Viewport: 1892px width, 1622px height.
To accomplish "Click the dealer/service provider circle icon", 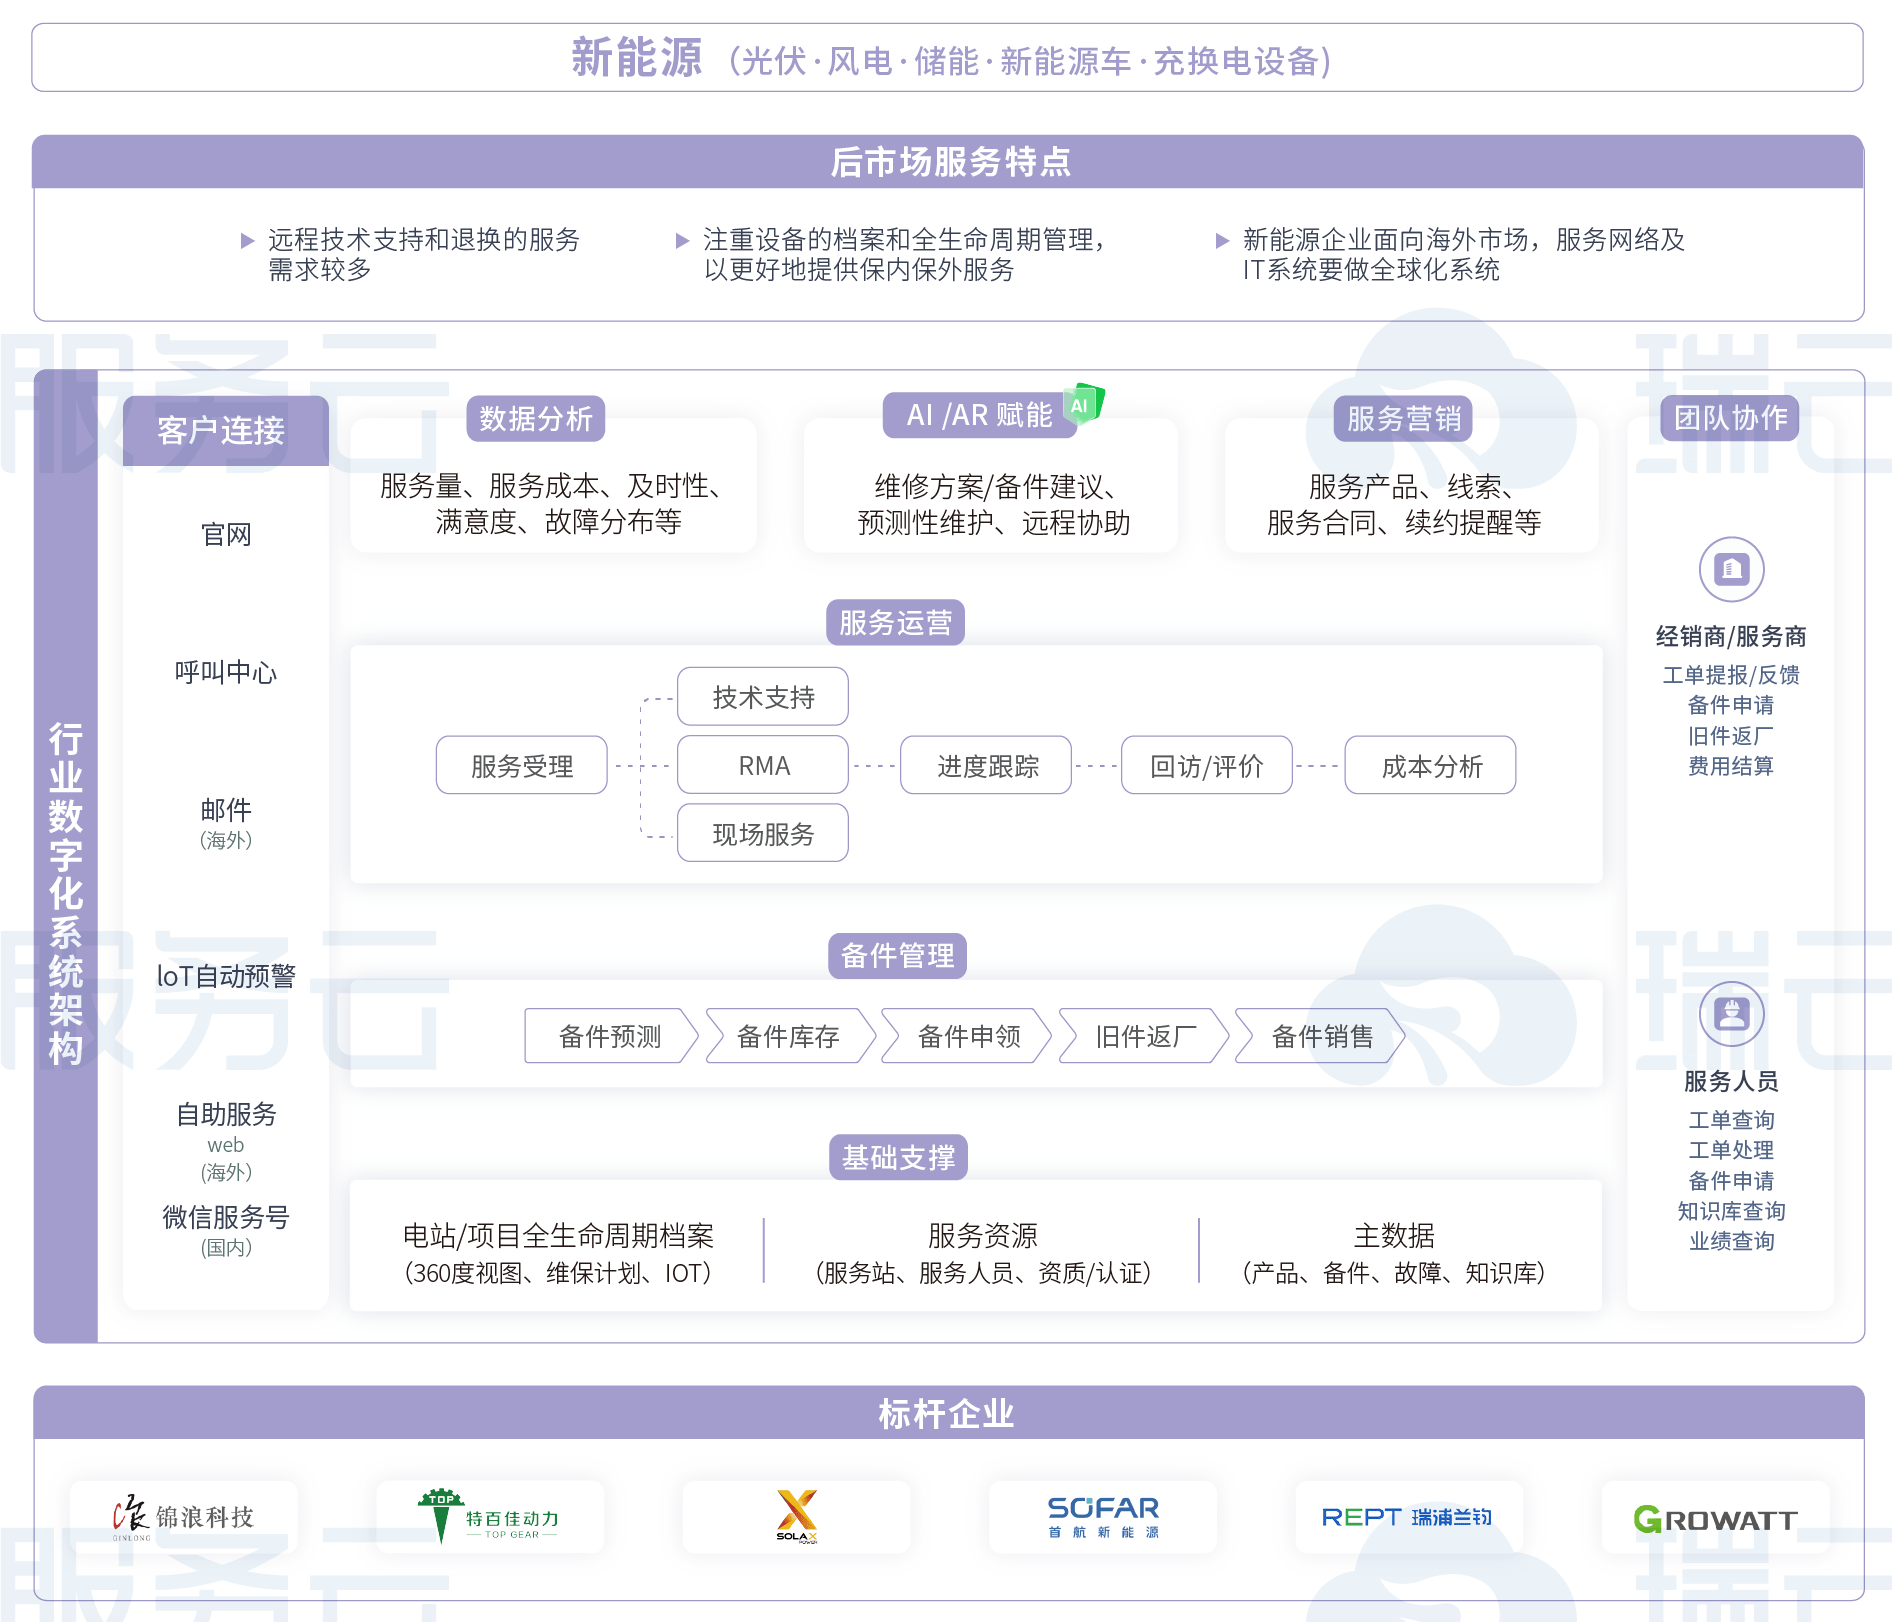I will point(1731,570).
